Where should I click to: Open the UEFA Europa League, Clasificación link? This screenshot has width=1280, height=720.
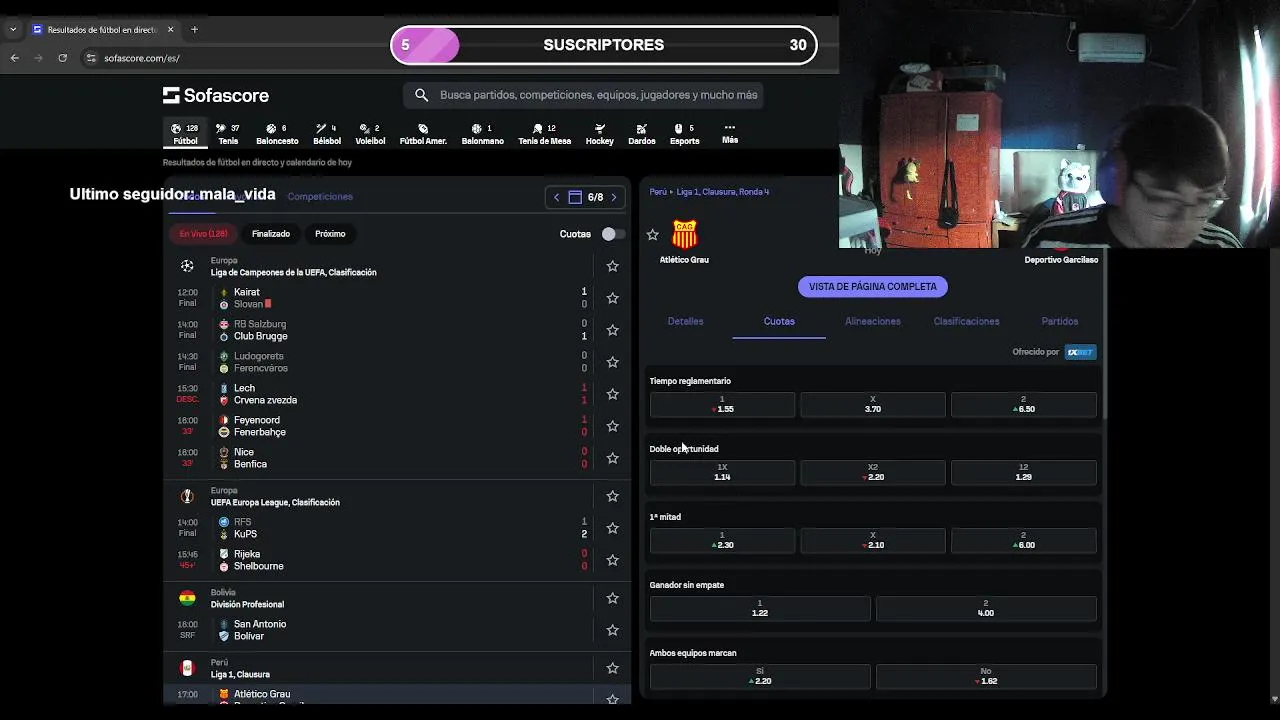275,502
